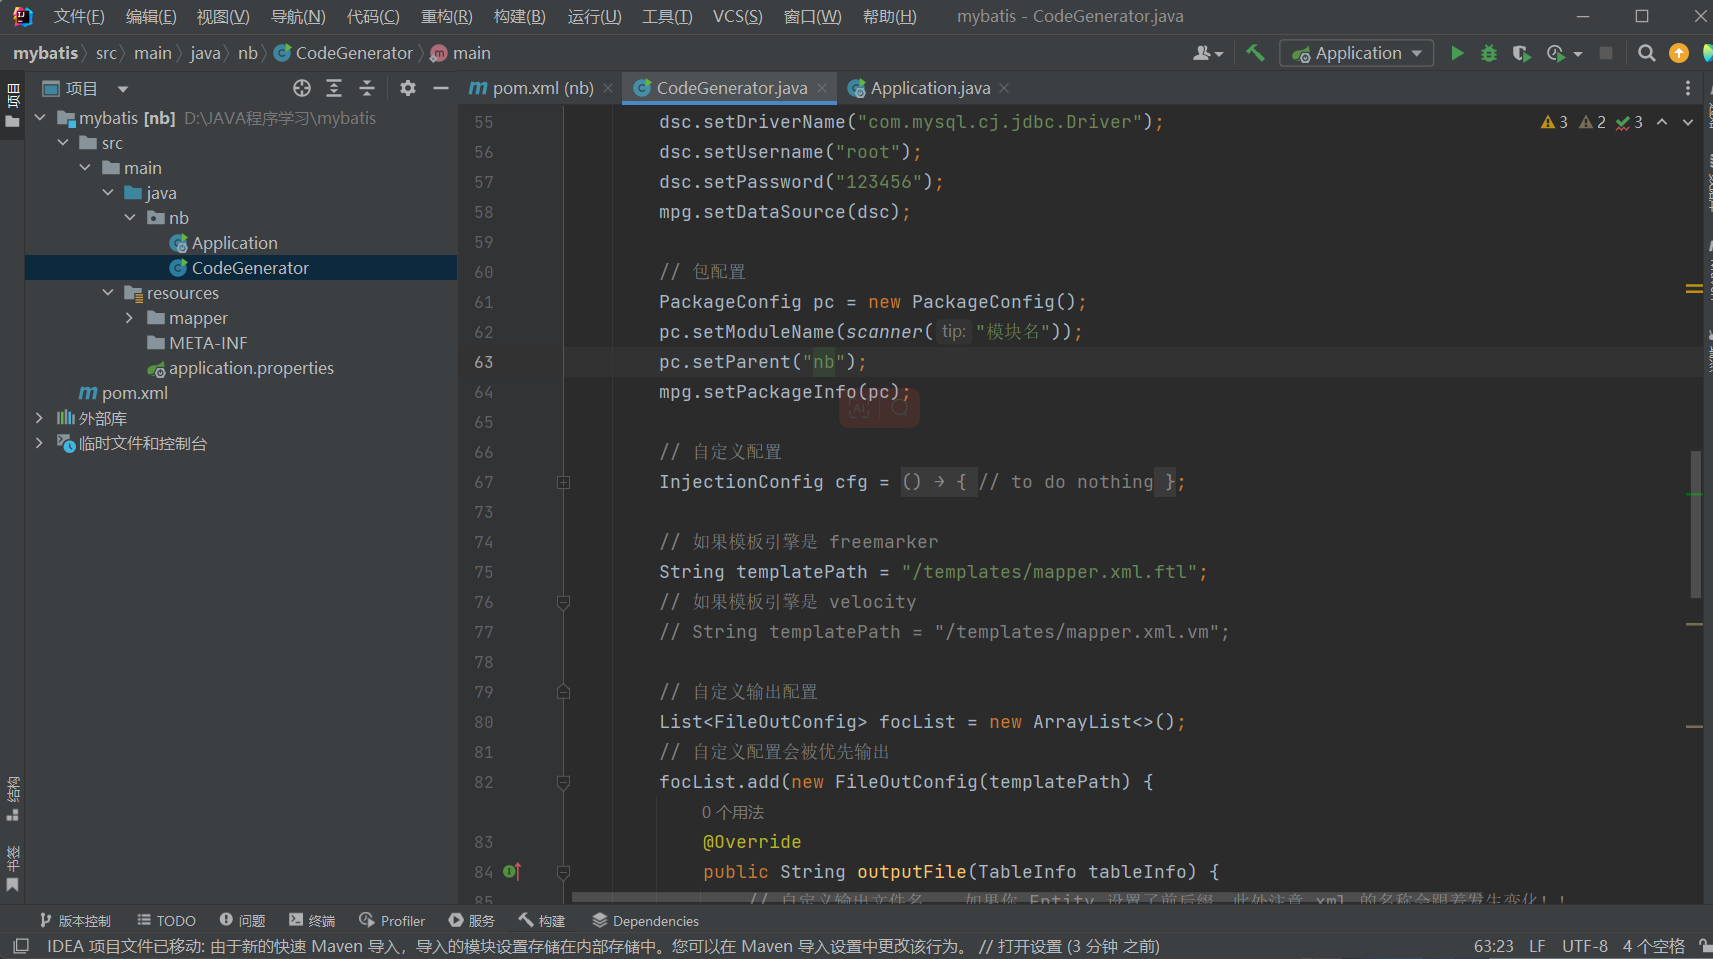This screenshot has width=1713, height=959.
Task: Open the 重构(R) menu
Action: [x=446, y=16]
